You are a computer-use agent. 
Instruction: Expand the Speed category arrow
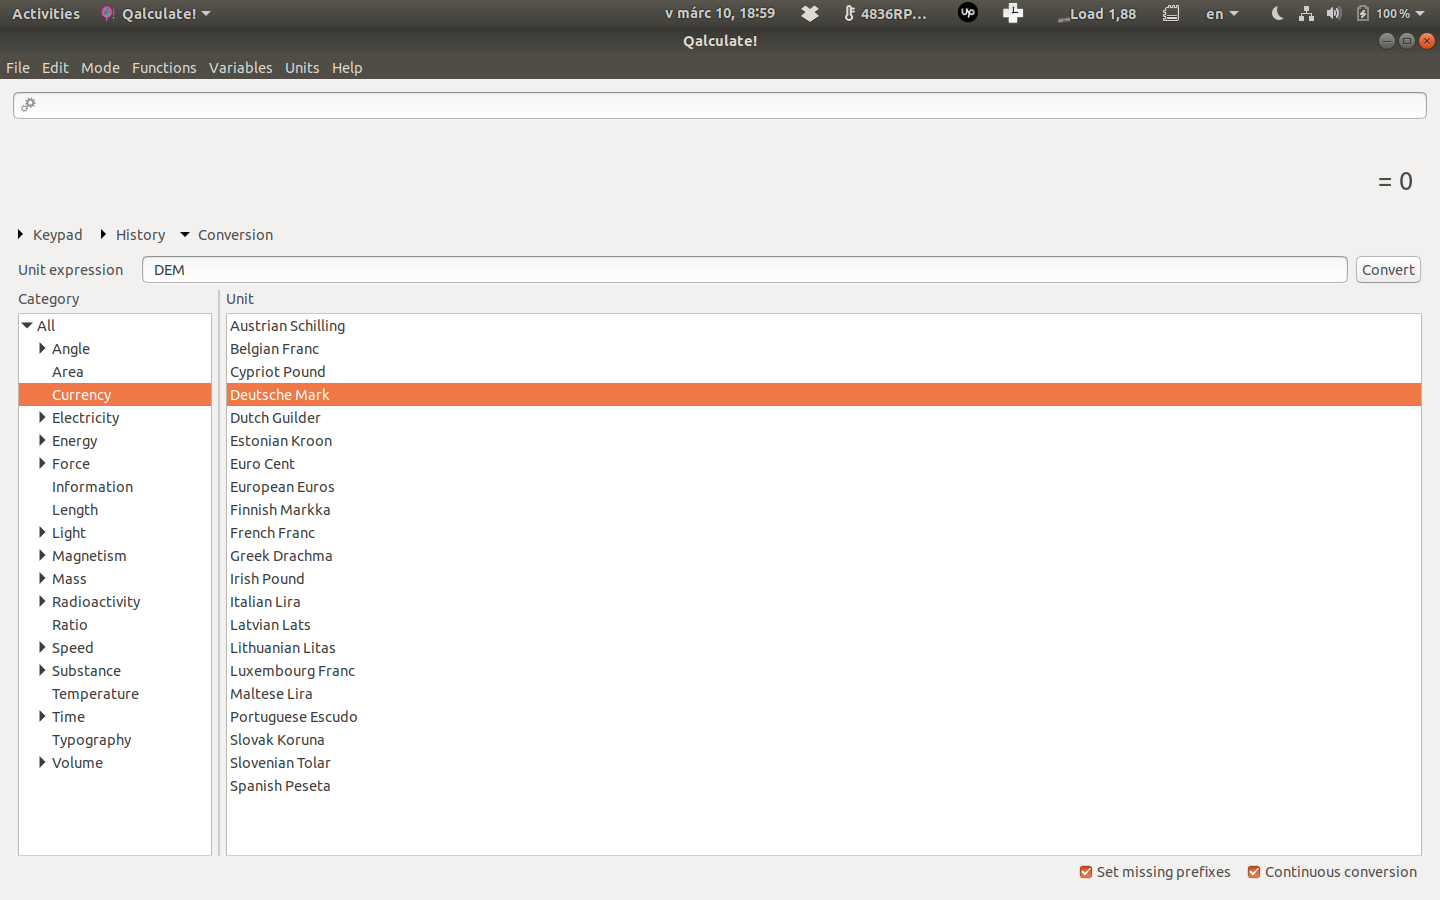click(42, 648)
